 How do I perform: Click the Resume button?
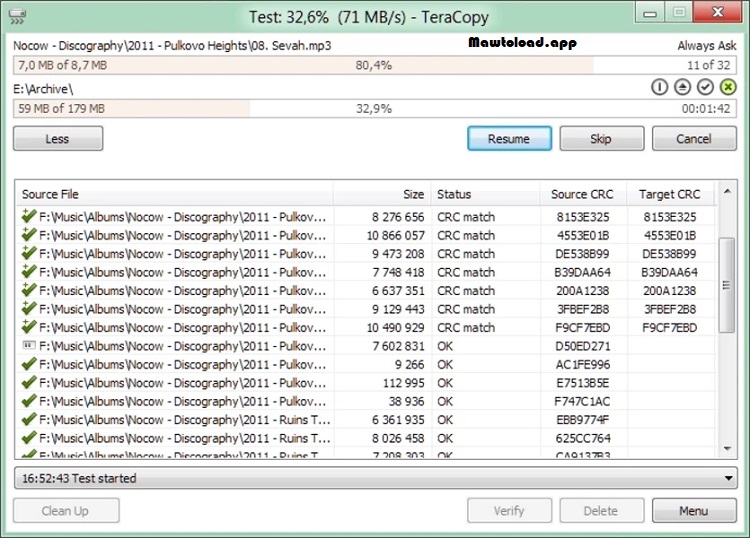tap(509, 139)
